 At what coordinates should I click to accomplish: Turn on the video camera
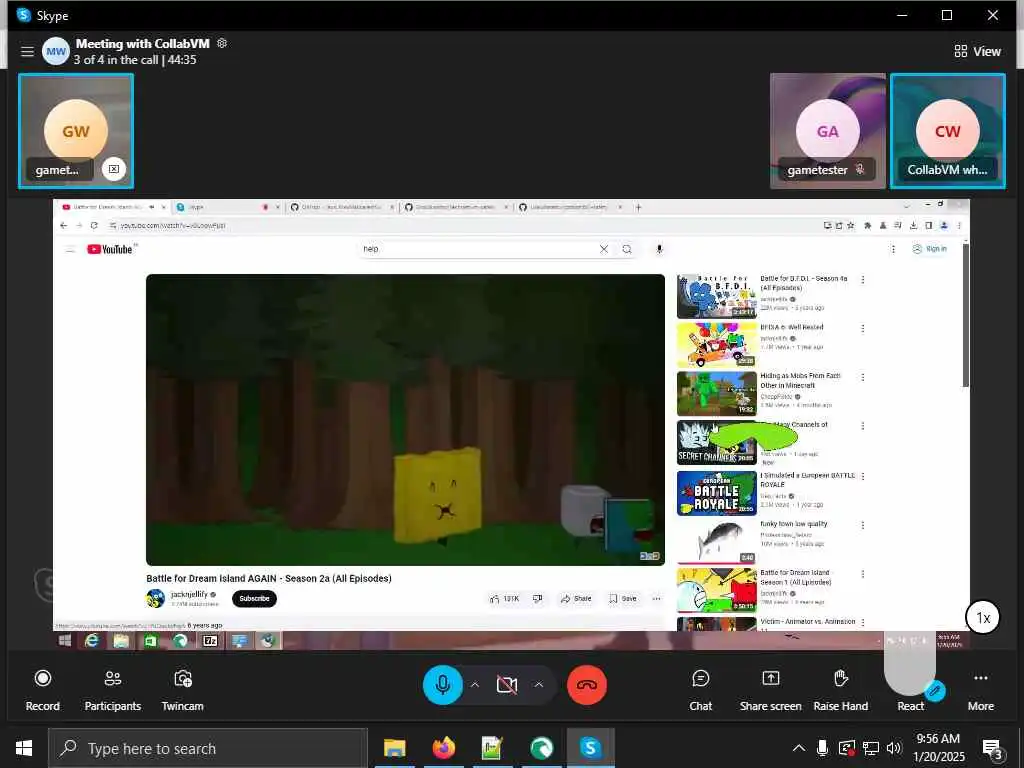point(506,684)
